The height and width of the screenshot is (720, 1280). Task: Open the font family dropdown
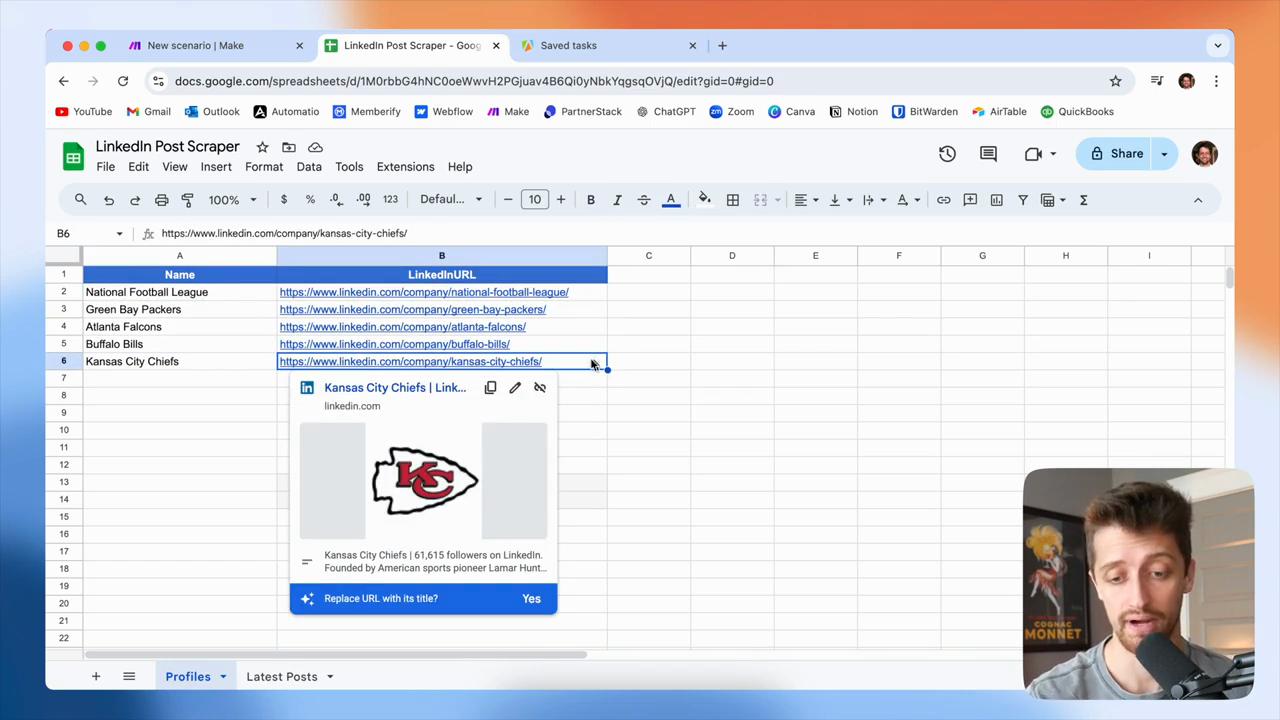[x=451, y=200]
